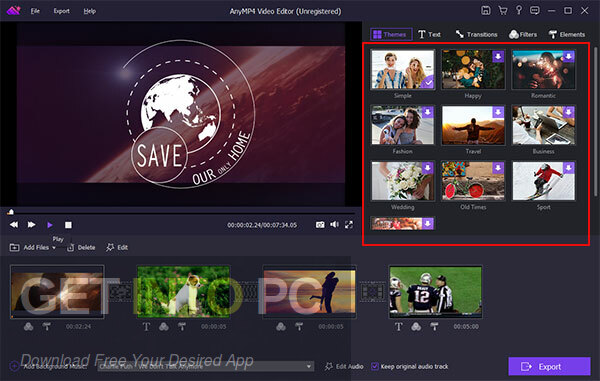Select the couple at sunset clip
This screenshot has width=600, height=381.
[310, 291]
